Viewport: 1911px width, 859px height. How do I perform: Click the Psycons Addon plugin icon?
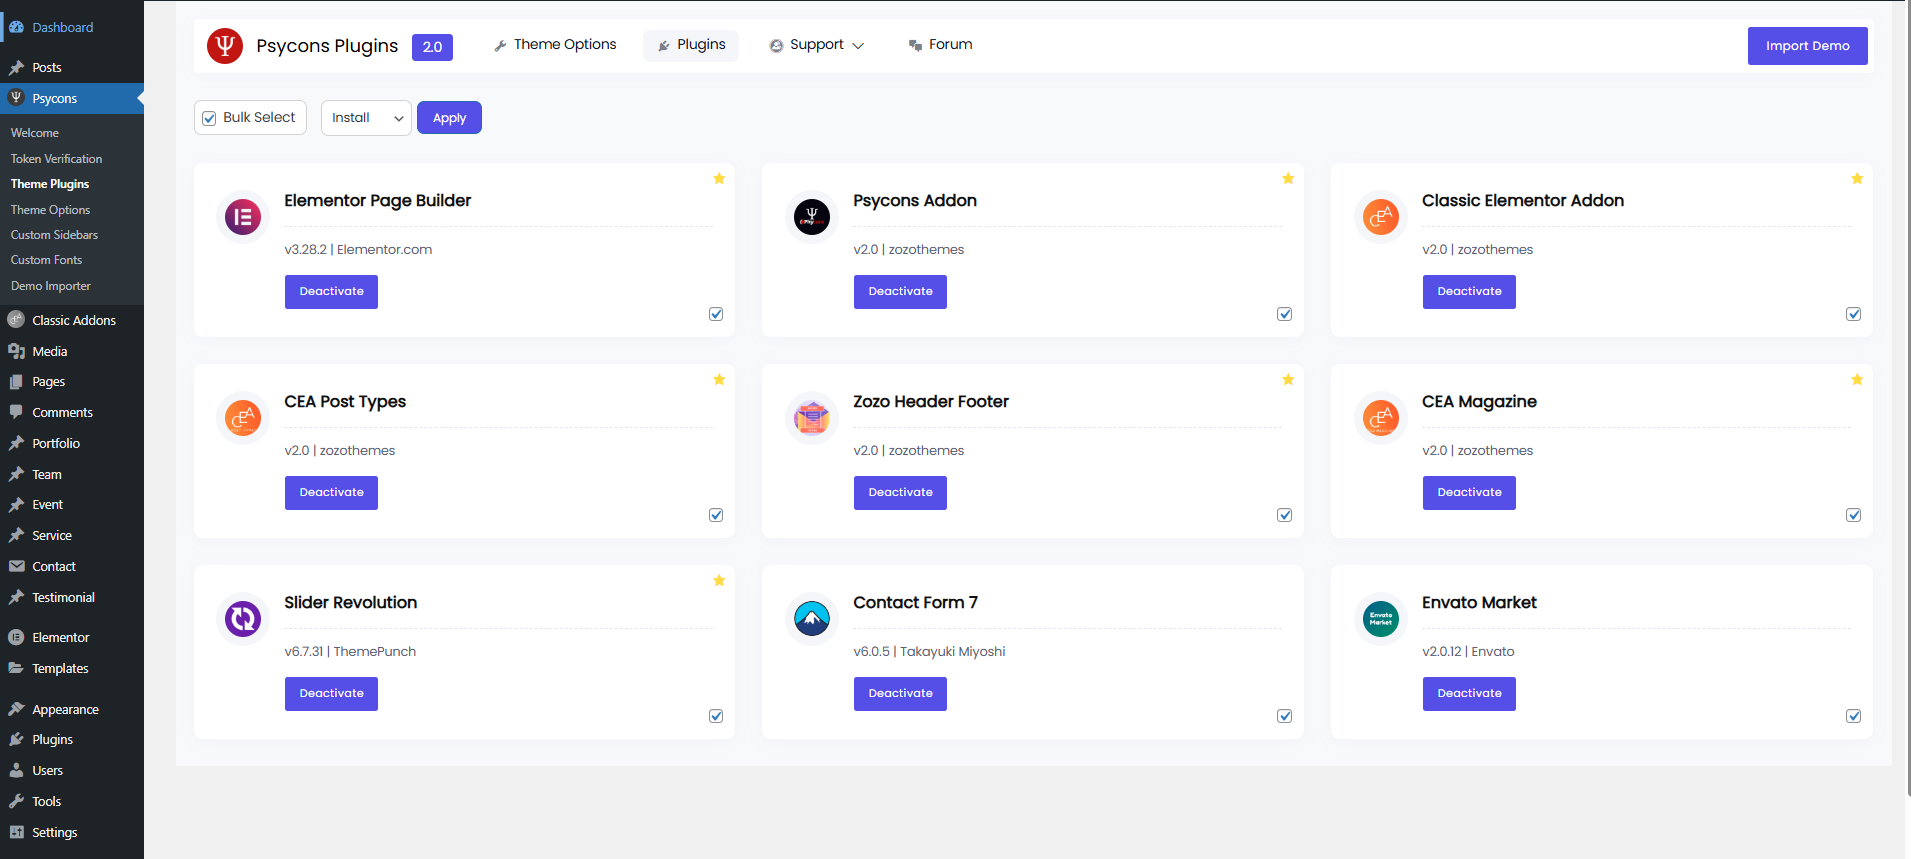tap(812, 217)
